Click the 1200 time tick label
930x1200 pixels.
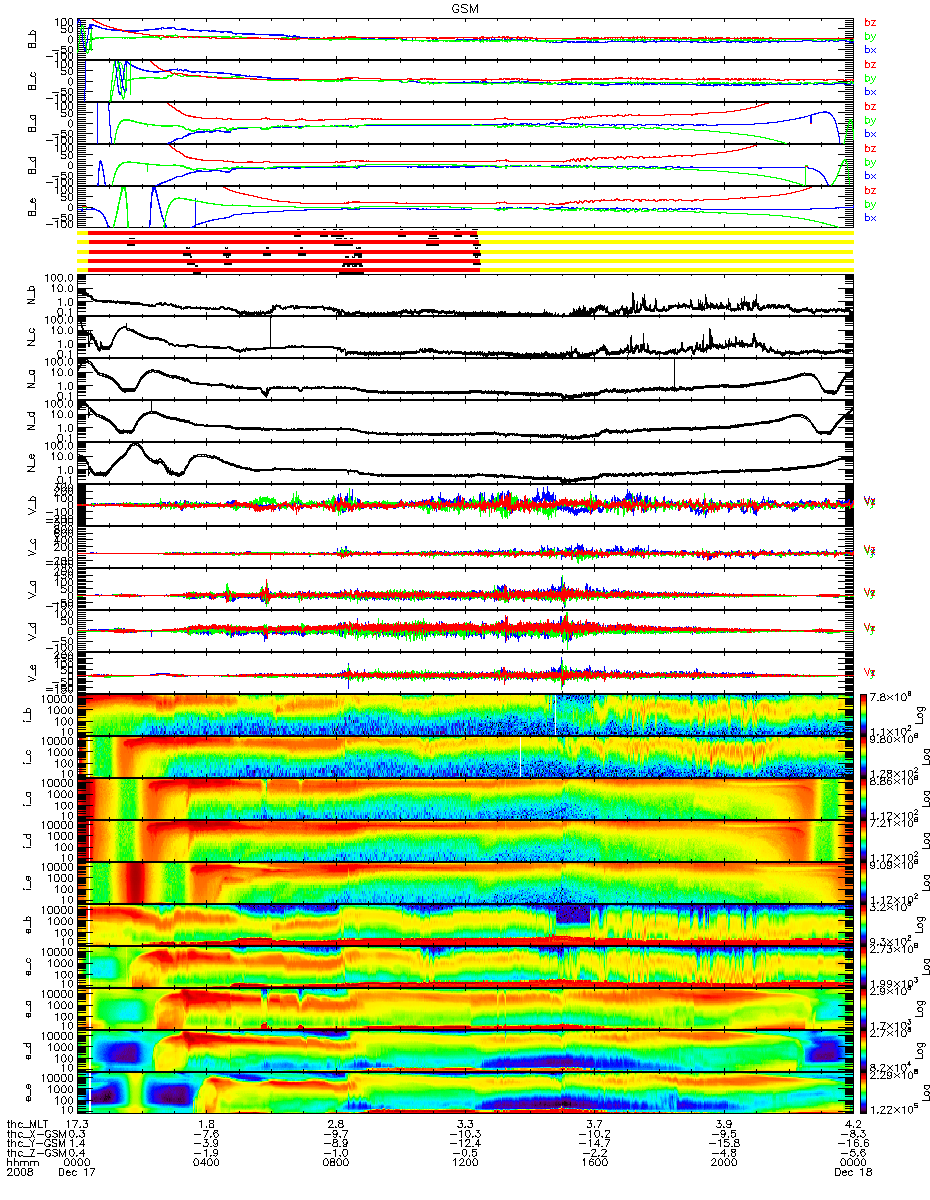(464, 1163)
